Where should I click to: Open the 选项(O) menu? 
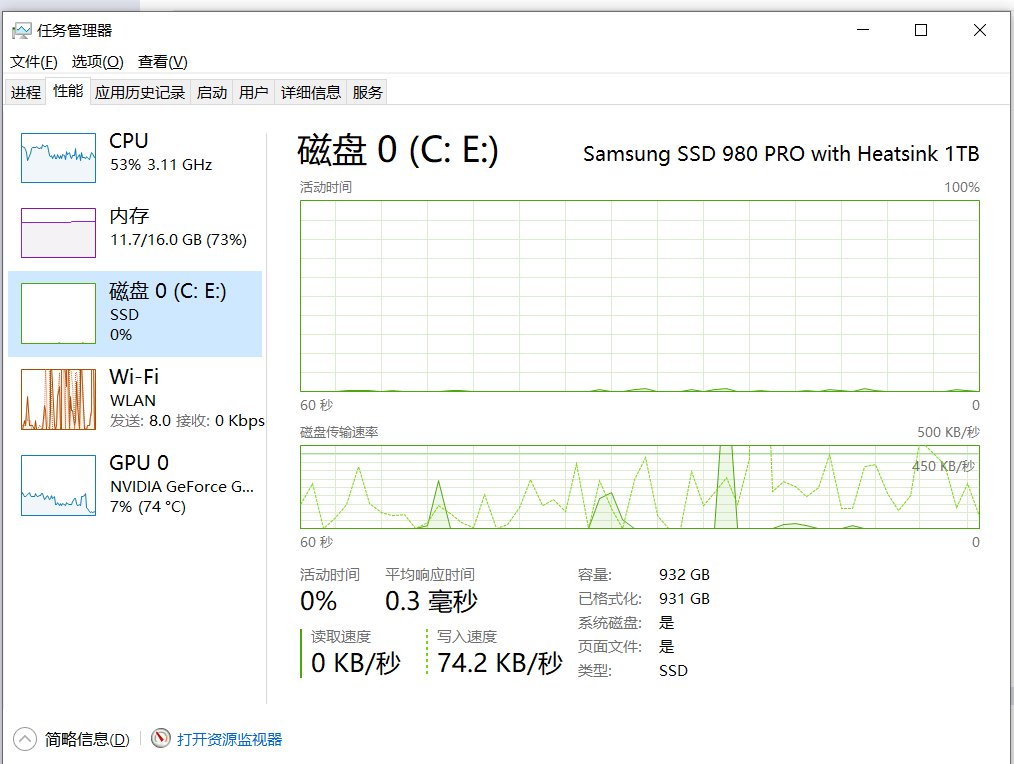click(x=98, y=62)
